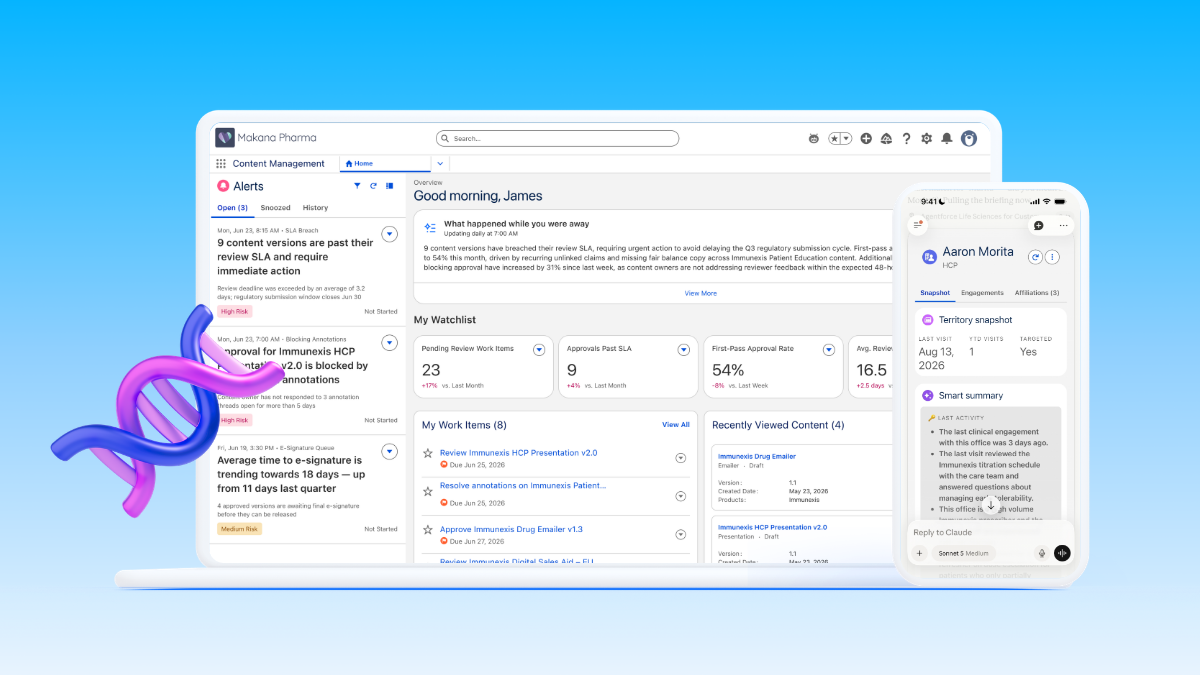The width and height of the screenshot is (1200, 675).
Task: Open dropdown on SLA Breach alert
Action: pyautogui.click(x=390, y=234)
